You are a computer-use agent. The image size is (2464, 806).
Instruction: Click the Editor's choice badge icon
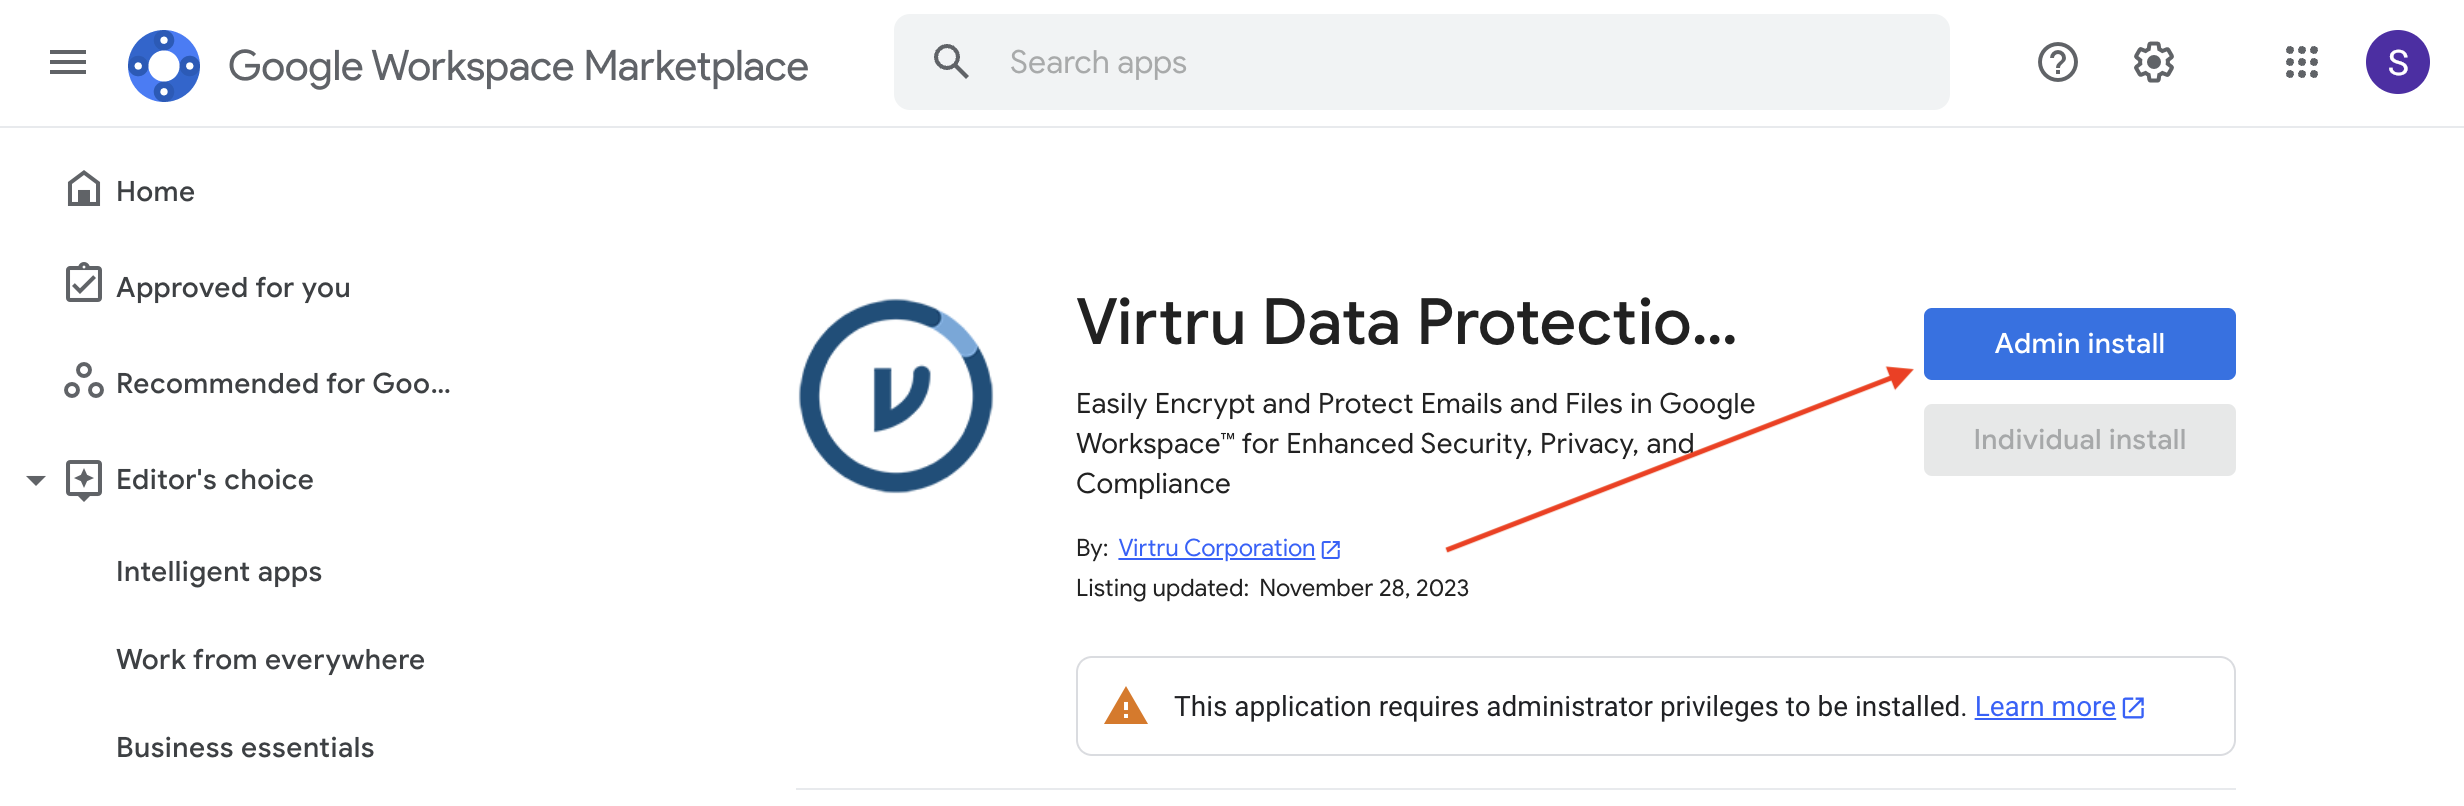tap(85, 478)
